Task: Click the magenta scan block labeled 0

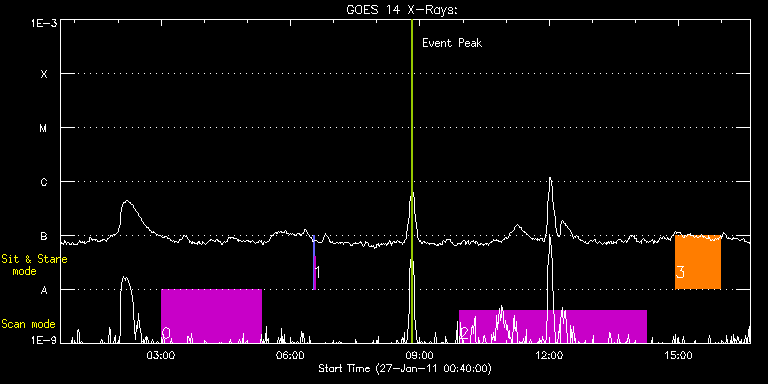Action: pyautogui.click(x=212, y=316)
